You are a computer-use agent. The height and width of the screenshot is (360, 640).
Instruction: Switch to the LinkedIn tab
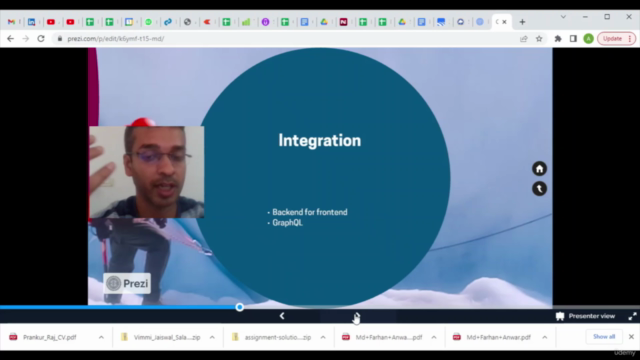click(31, 22)
